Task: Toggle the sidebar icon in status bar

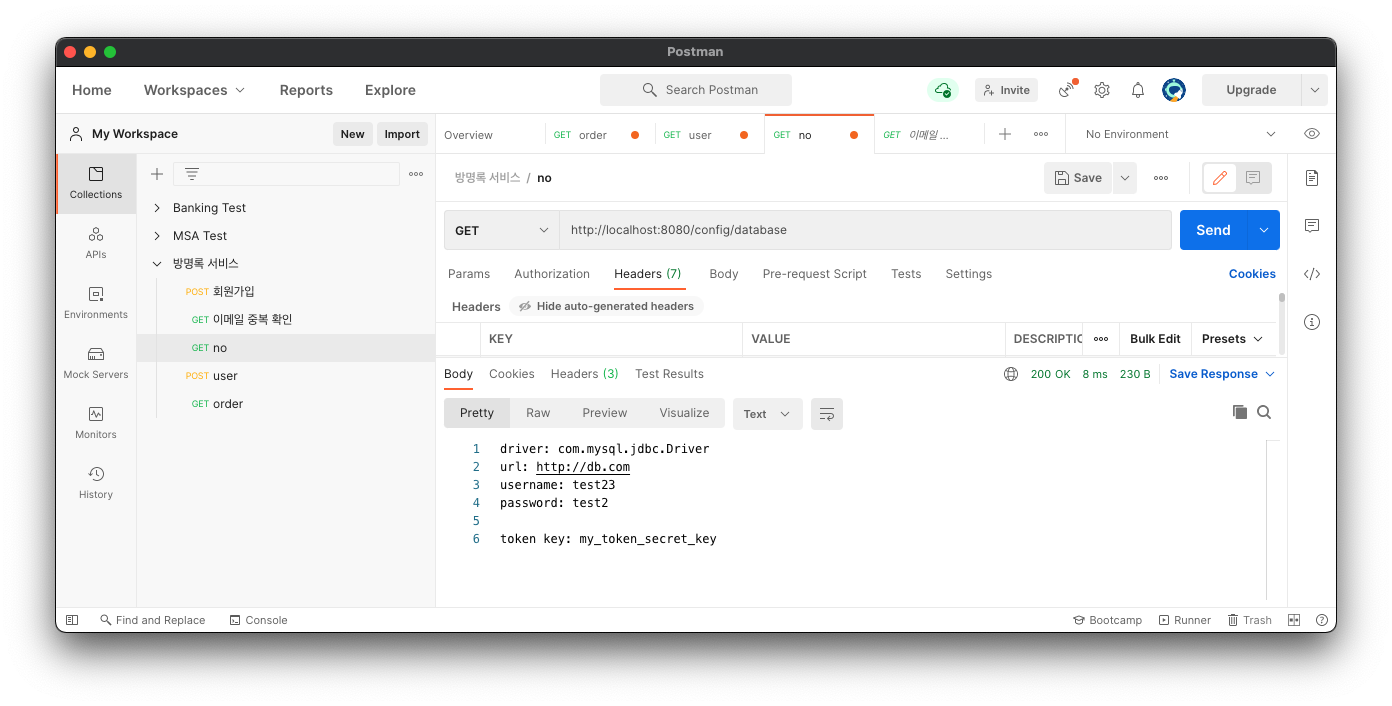Action: (72, 620)
